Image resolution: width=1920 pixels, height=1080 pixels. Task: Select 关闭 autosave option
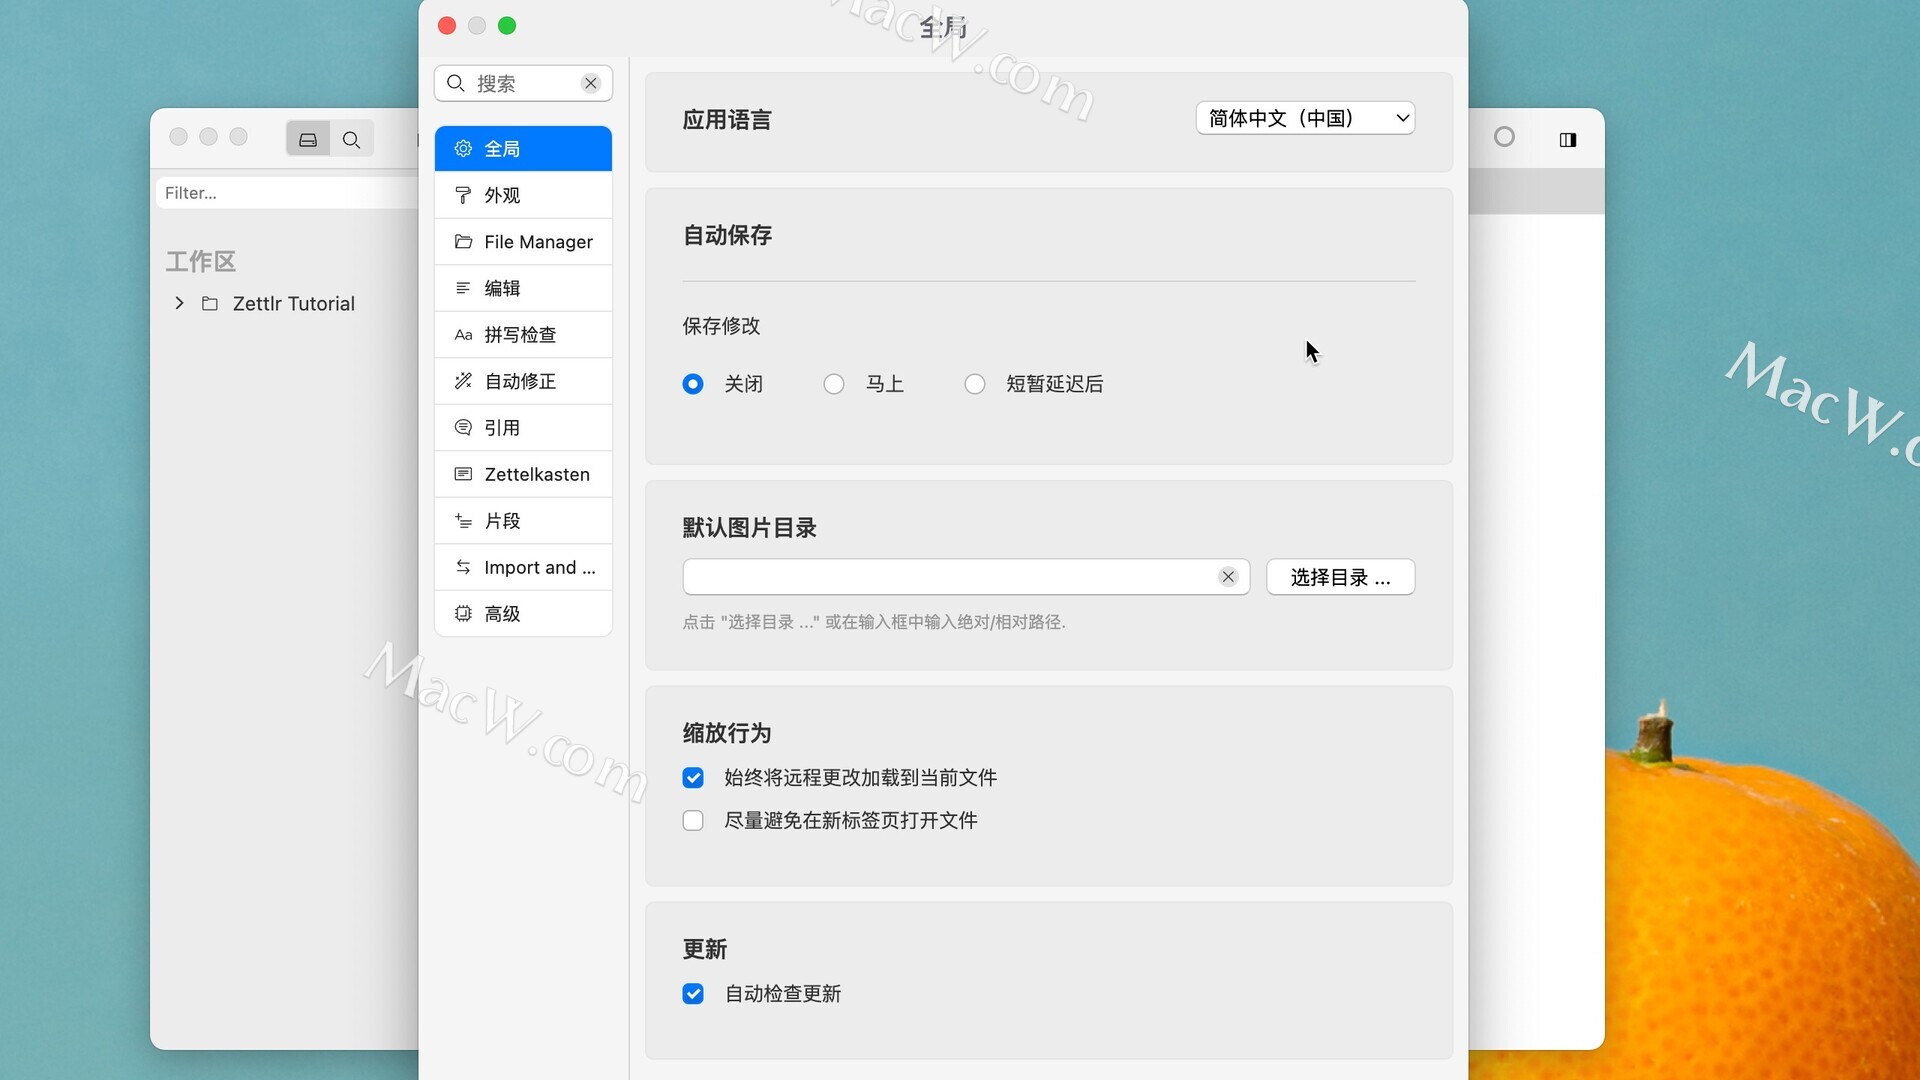click(693, 384)
